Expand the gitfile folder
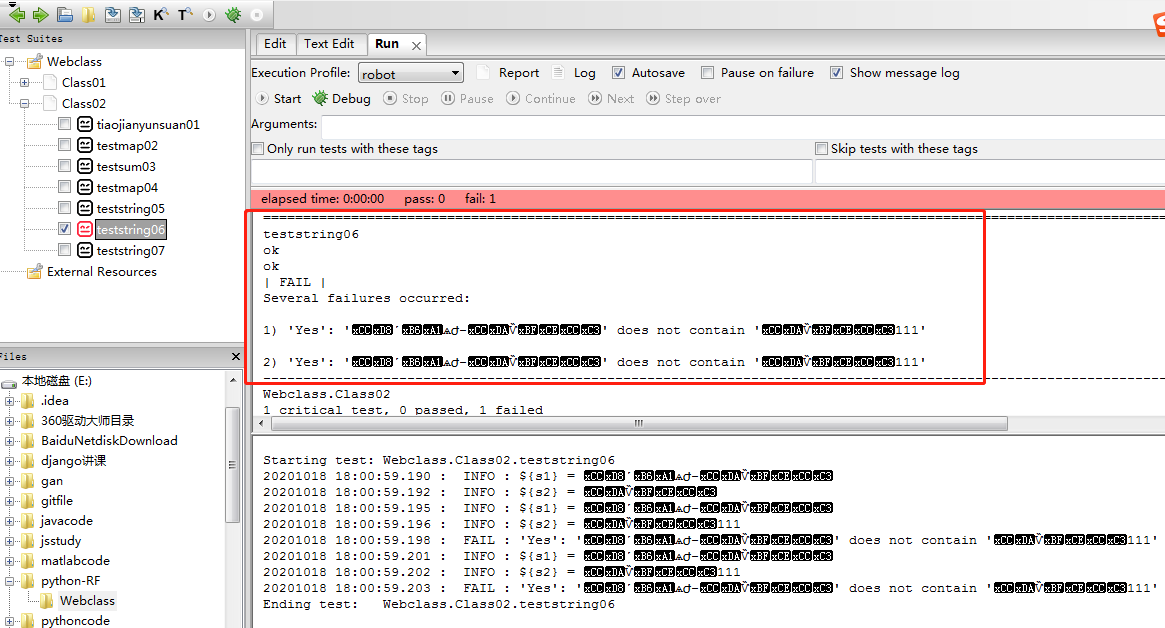 coord(9,502)
